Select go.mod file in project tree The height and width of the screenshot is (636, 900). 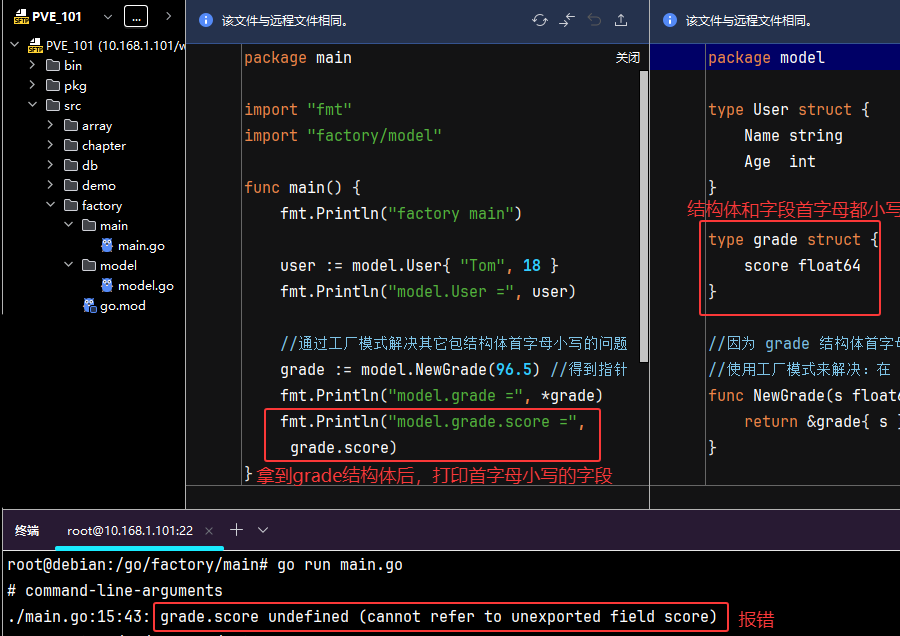pyautogui.click(x=122, y=306)
